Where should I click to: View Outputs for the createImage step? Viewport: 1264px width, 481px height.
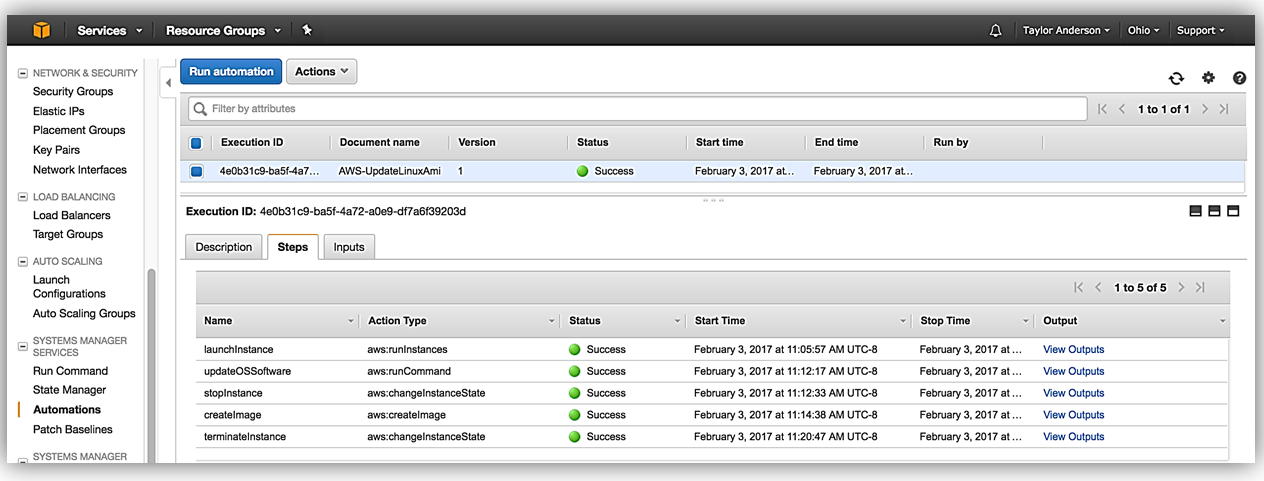coord(1073,415)
